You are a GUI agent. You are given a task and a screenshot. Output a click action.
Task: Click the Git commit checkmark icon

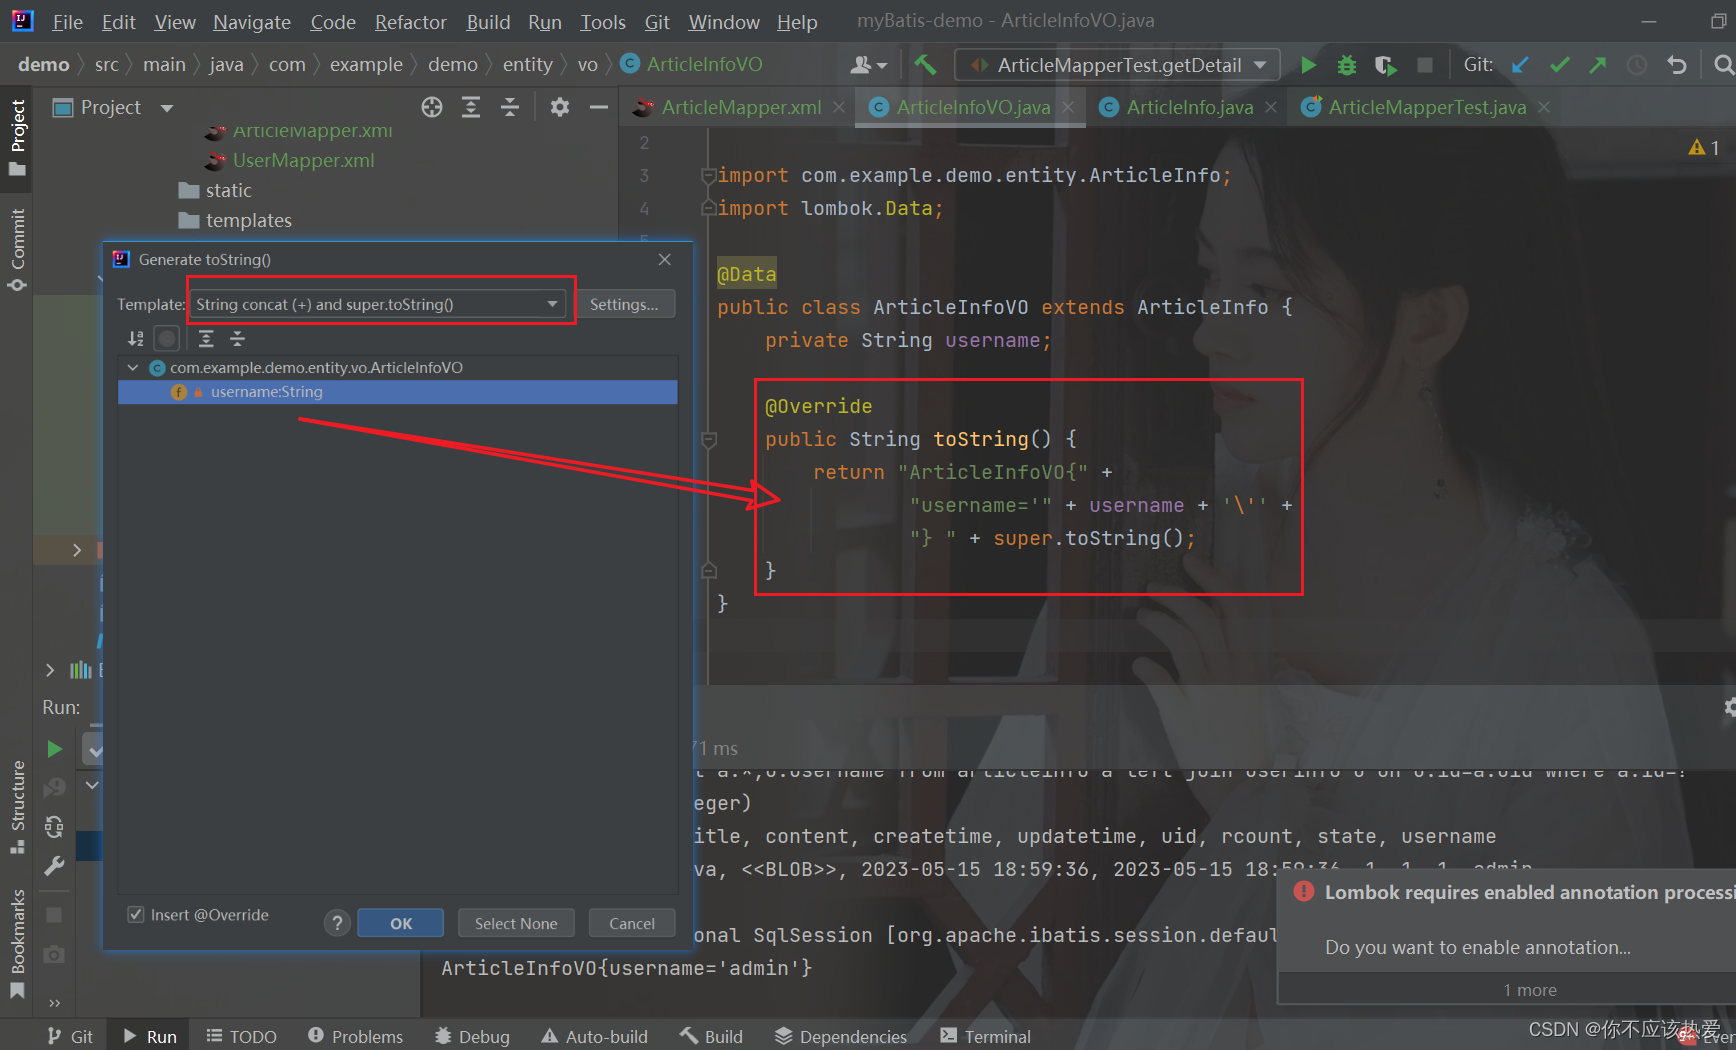[1559, 64]
